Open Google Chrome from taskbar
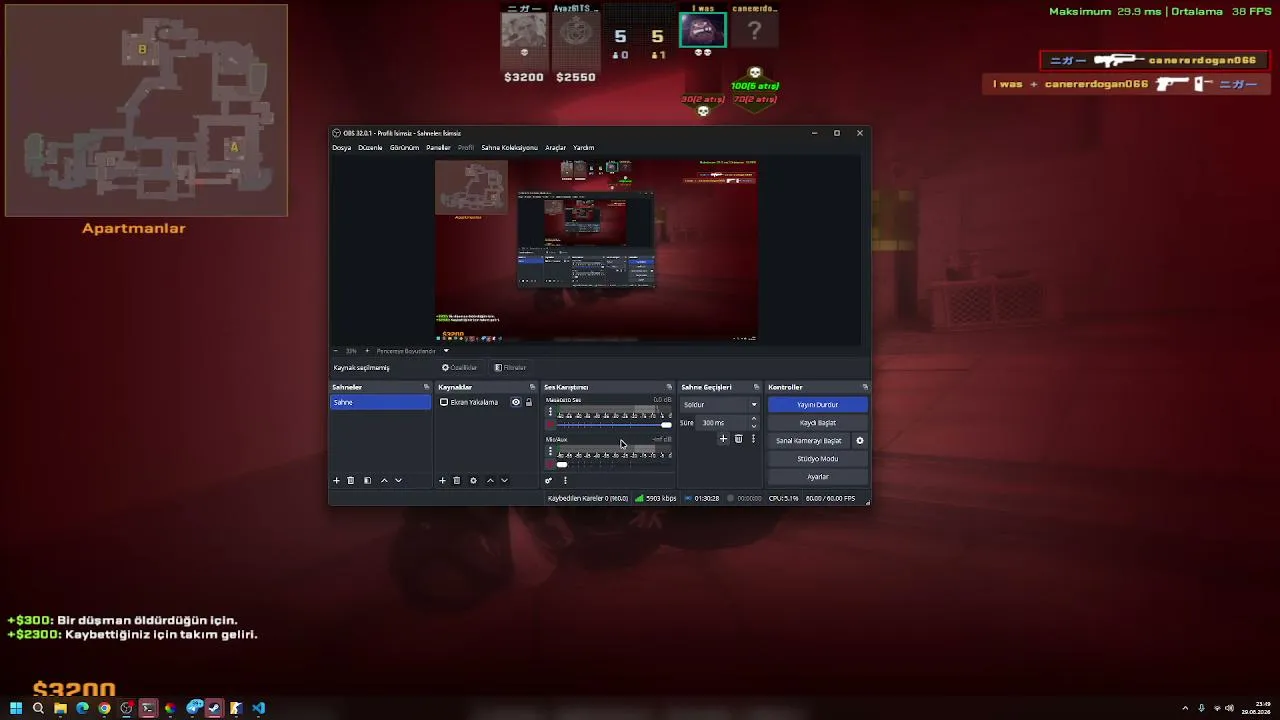 tap(104, 709)
